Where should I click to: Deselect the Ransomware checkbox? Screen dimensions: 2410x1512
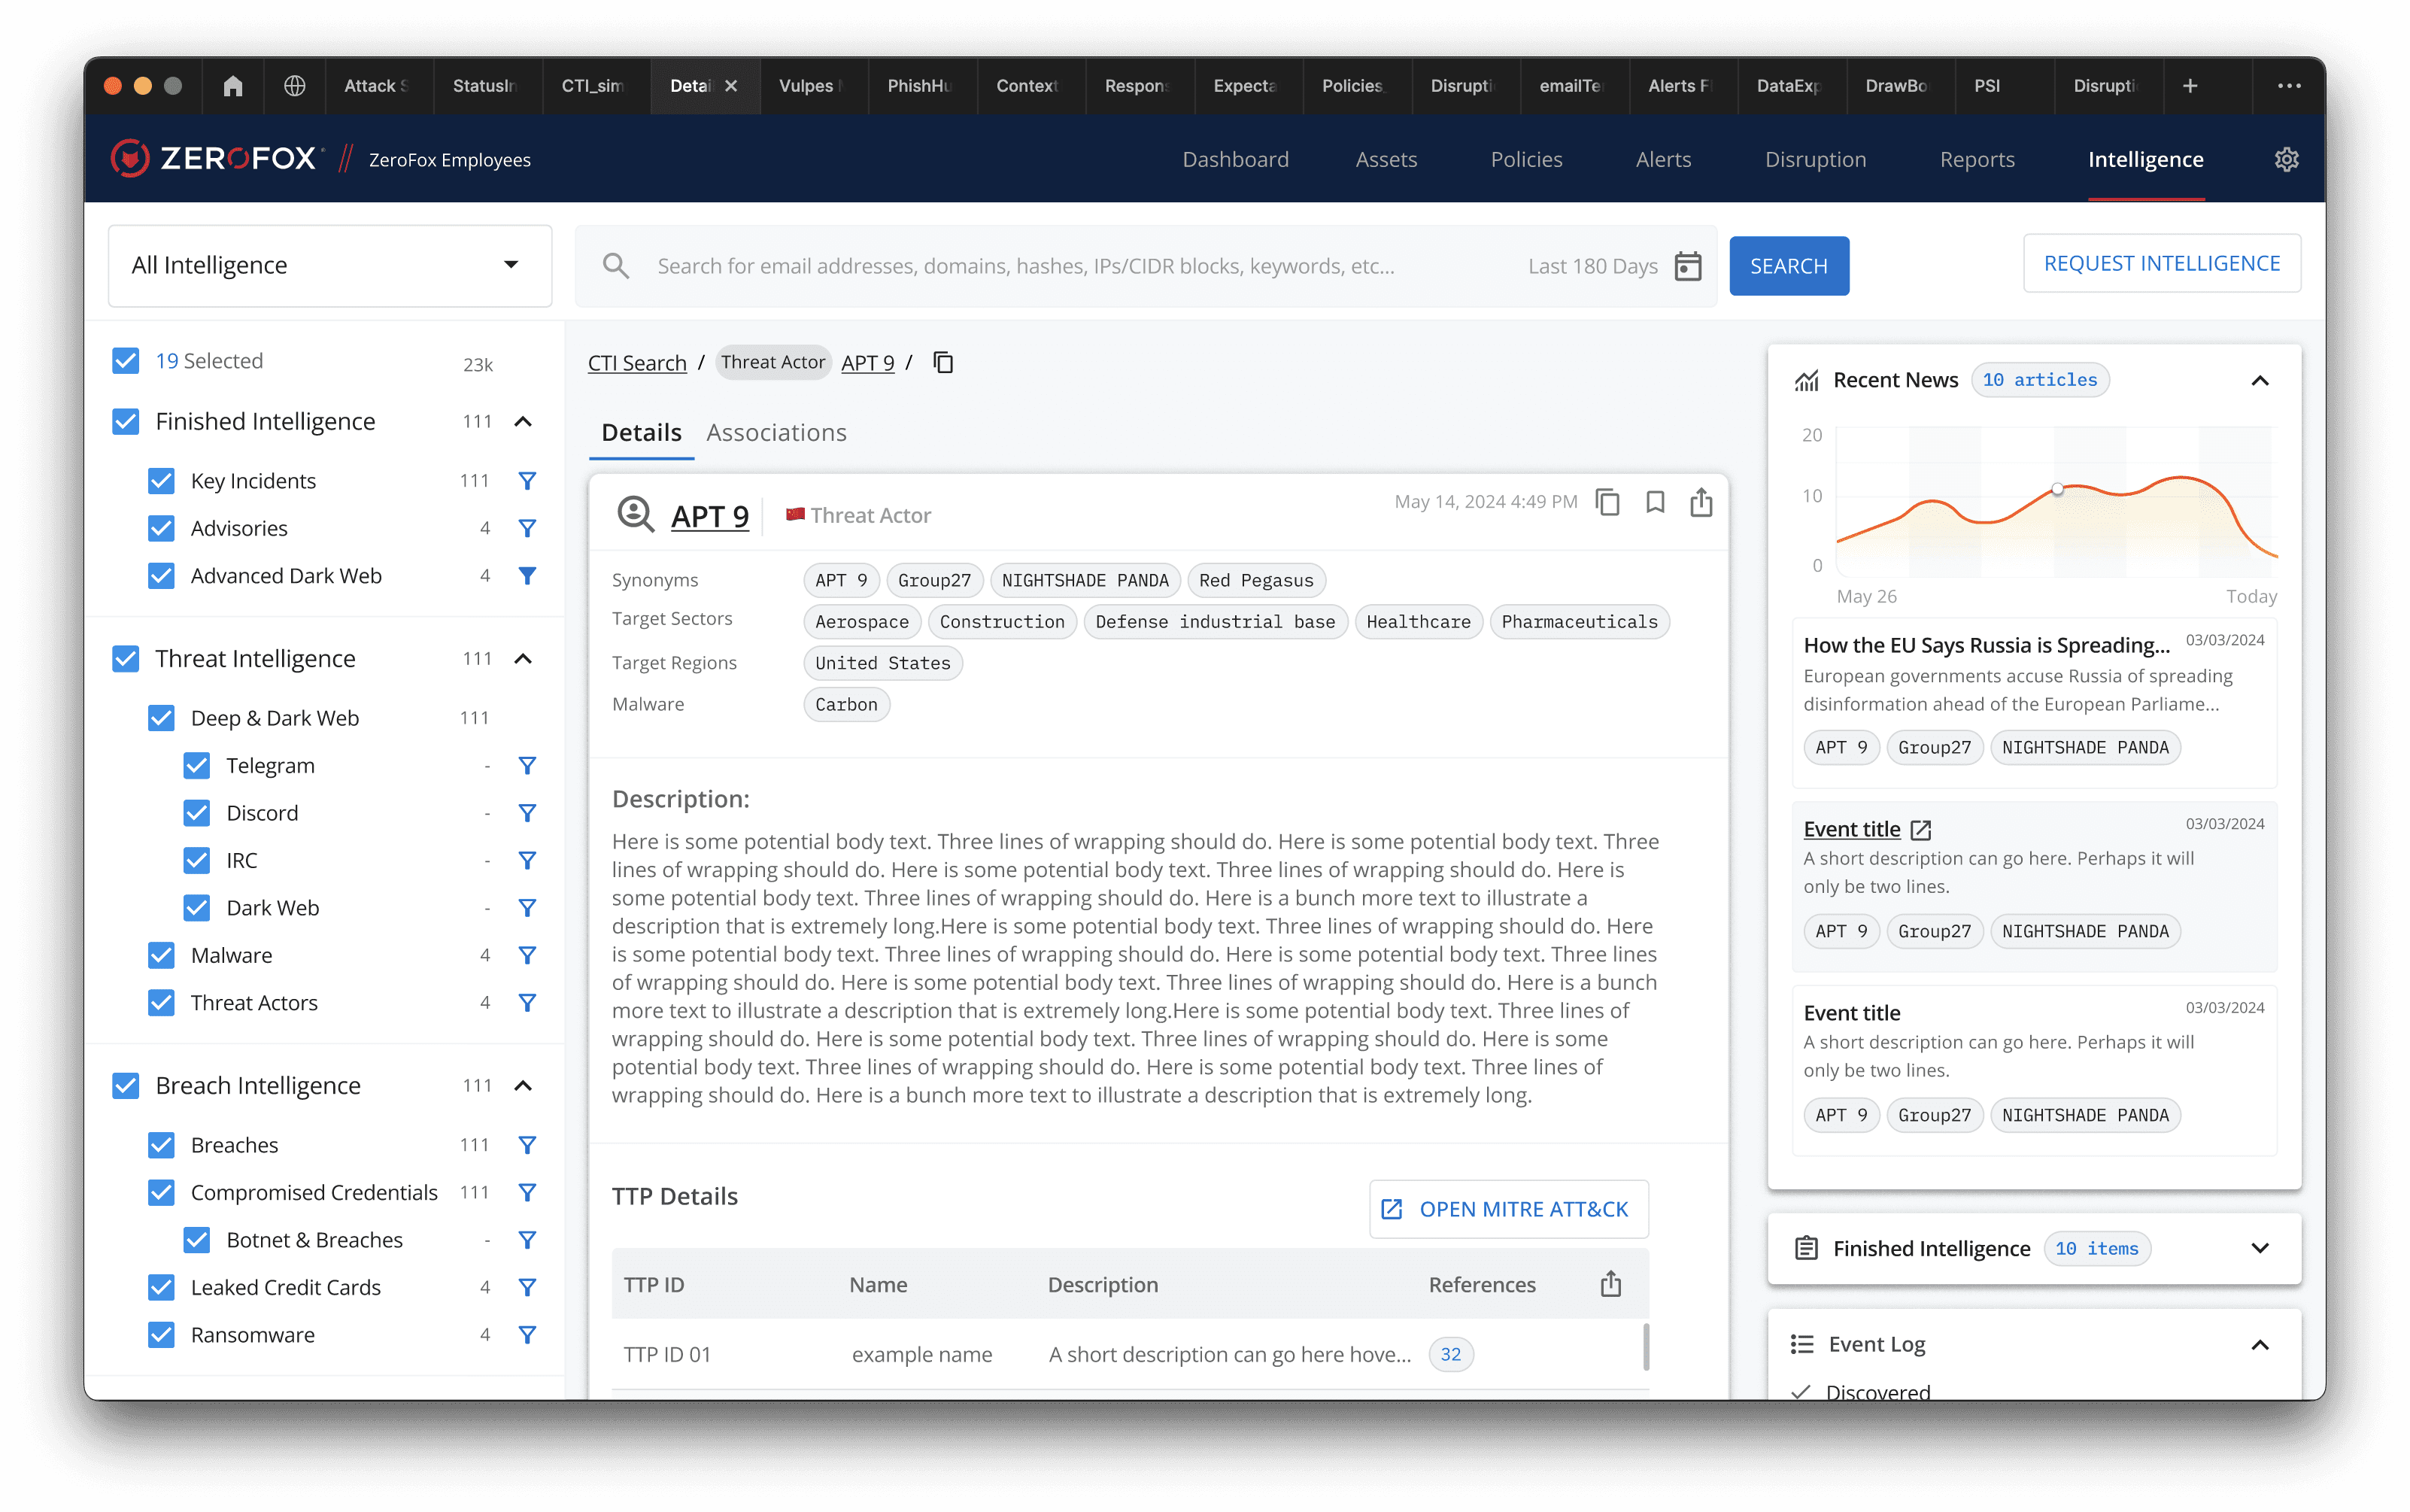[x=161, y=1335]
